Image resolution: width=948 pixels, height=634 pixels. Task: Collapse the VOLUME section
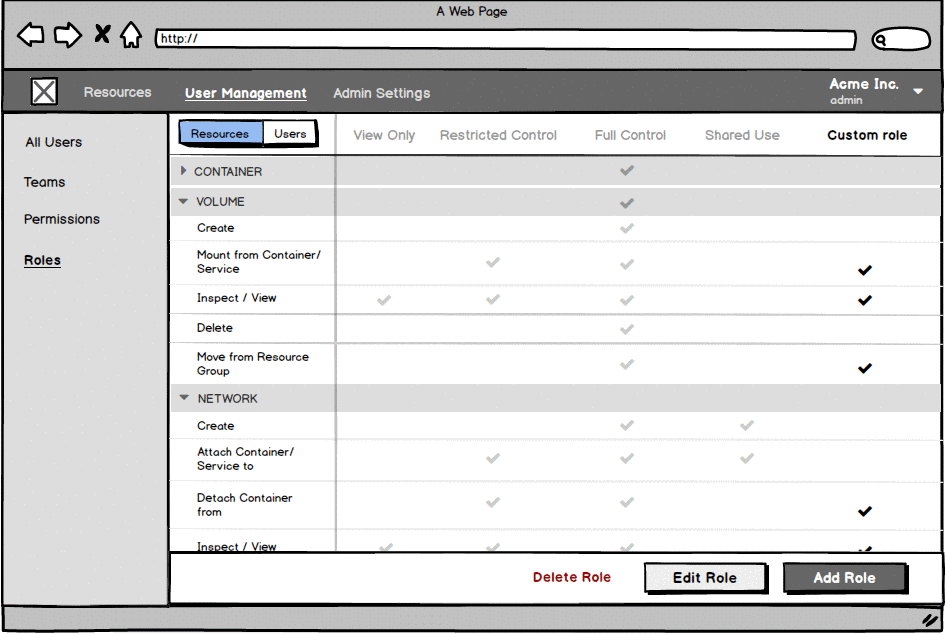pyautogui.click(x=183, y=201)
